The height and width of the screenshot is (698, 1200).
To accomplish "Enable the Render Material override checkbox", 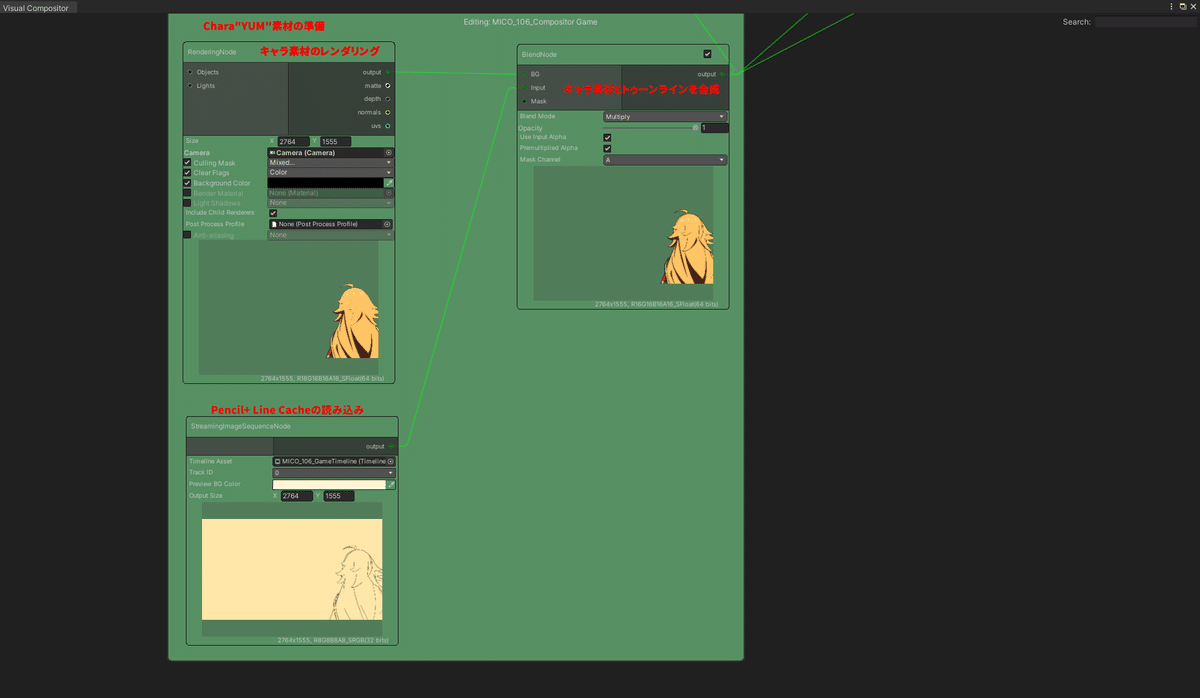I will [187, 193].
